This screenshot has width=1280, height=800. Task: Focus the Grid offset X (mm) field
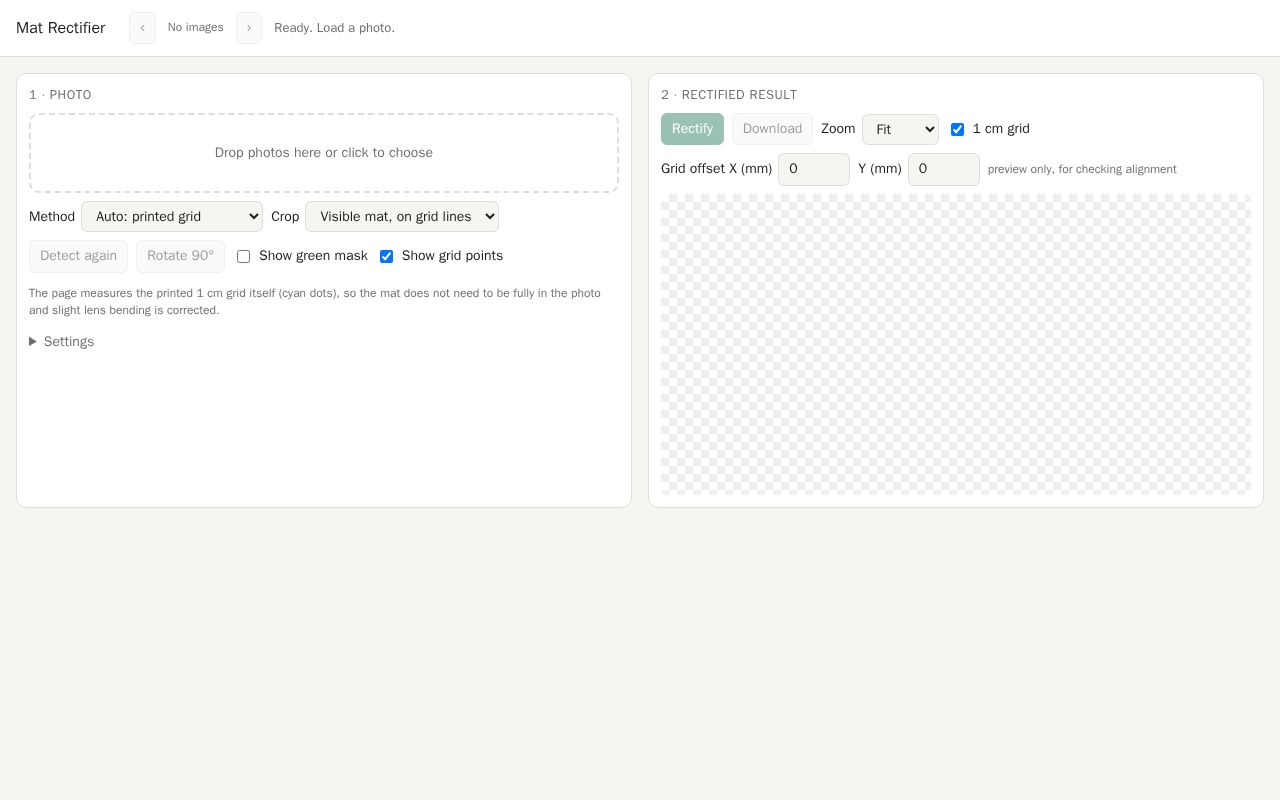pyautogui.click(x=814, y=170)
